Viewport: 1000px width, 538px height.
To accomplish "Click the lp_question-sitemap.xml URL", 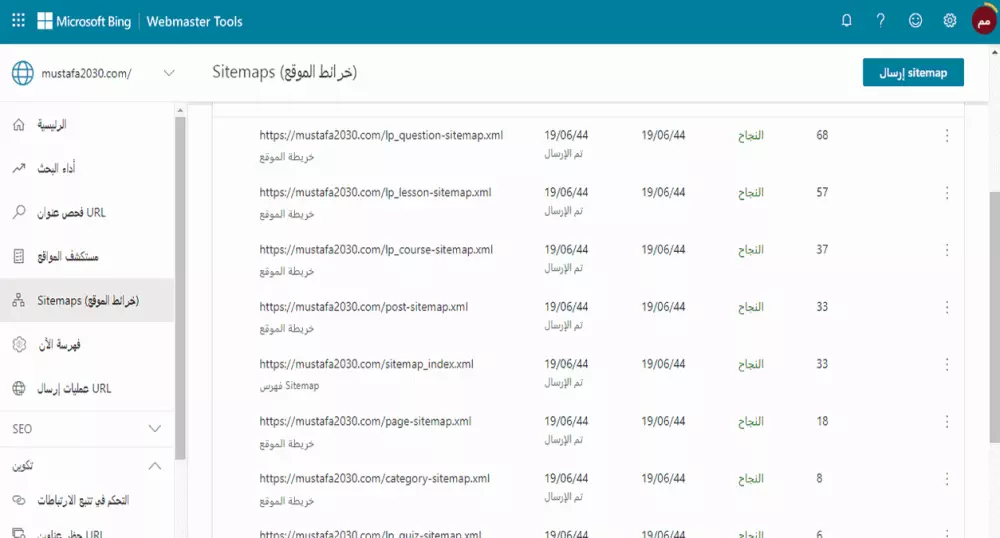I will pos(381,135).
